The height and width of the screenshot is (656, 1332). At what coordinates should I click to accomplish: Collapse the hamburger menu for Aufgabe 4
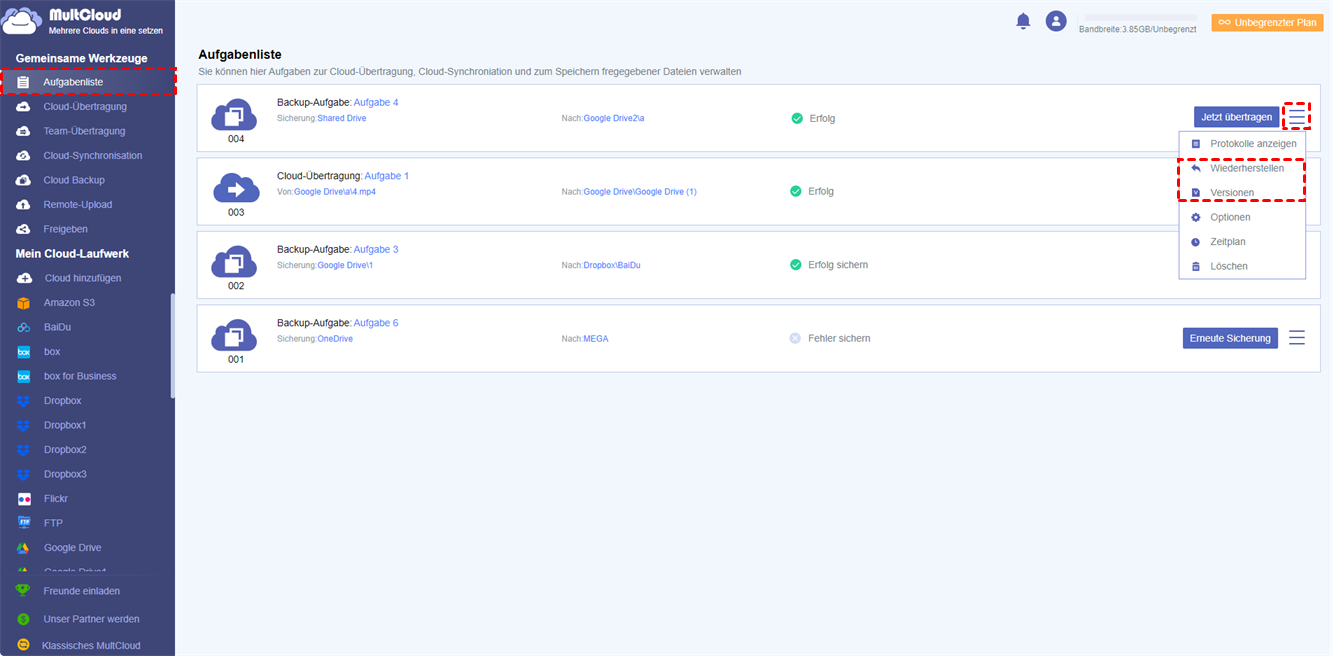(1297, 117)
